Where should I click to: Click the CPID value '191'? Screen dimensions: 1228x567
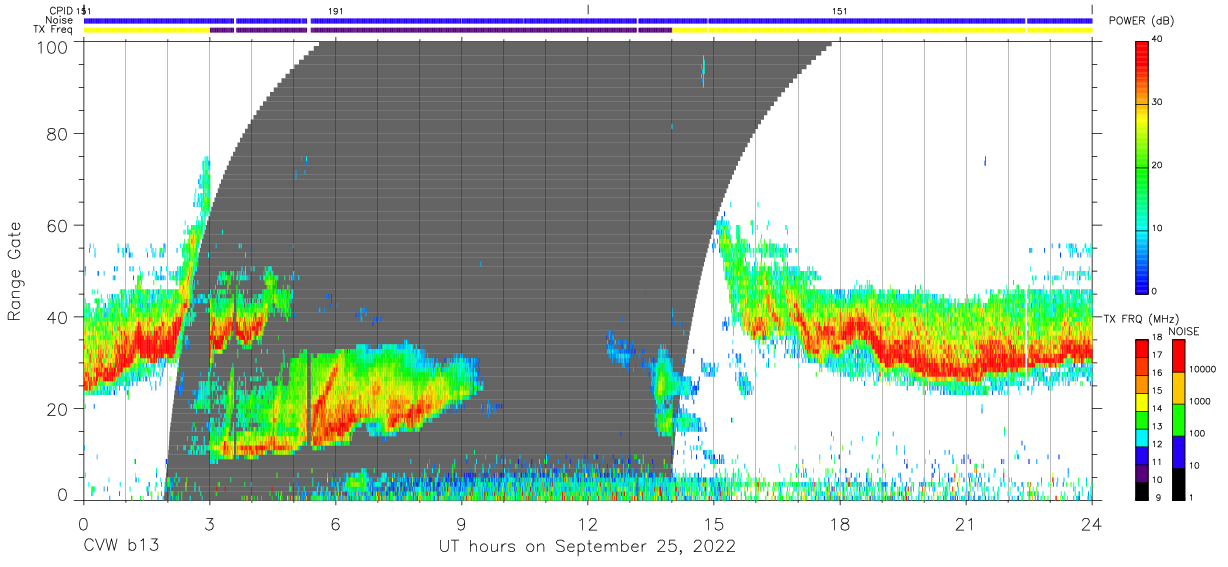click(x=335, y=10)
